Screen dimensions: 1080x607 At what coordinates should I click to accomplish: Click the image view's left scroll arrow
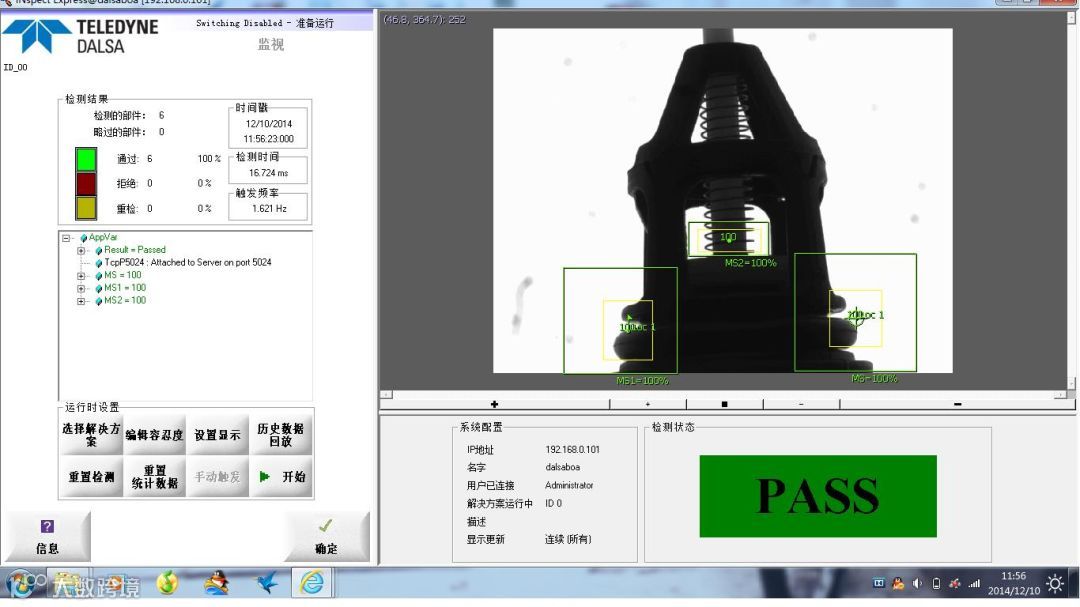click(386, 395)
